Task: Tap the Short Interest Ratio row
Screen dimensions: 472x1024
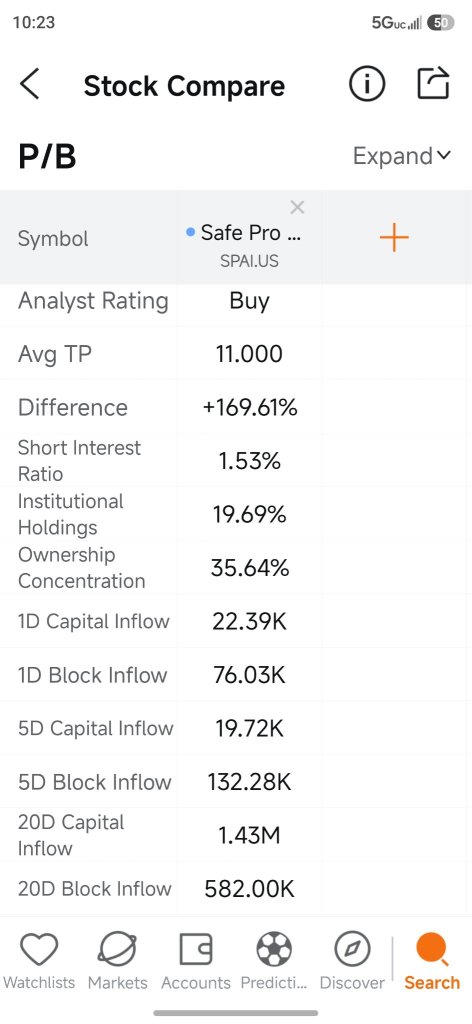Action: tap(236, 460)
